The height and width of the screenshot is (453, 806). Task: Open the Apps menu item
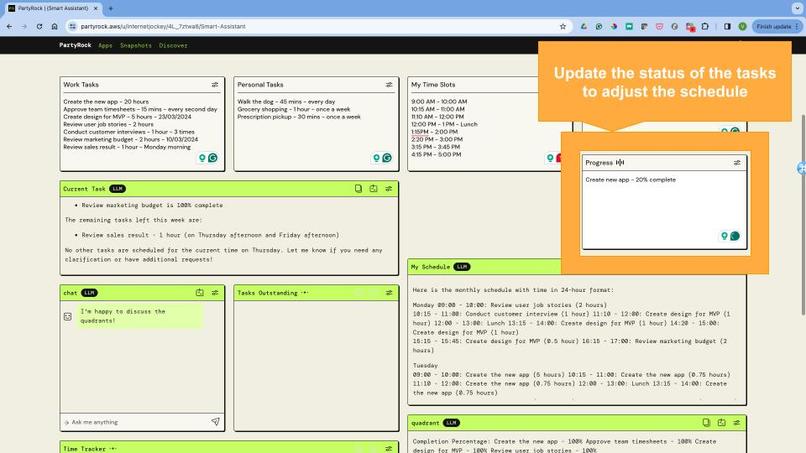pyautogui.click(x=105, y=45)
